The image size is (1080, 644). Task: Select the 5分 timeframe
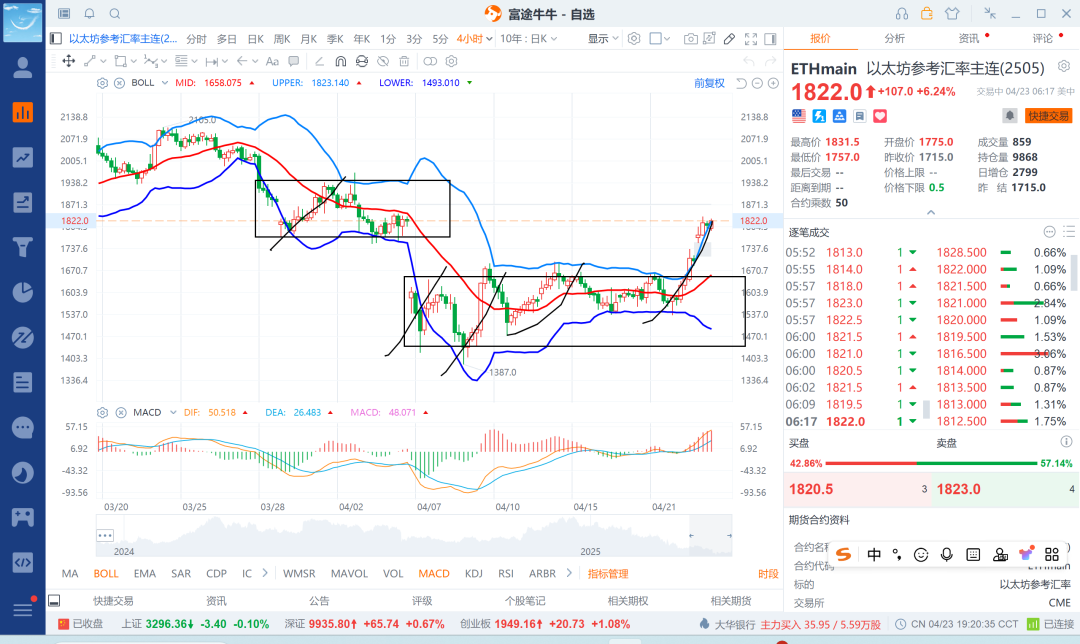click(439, 39)
